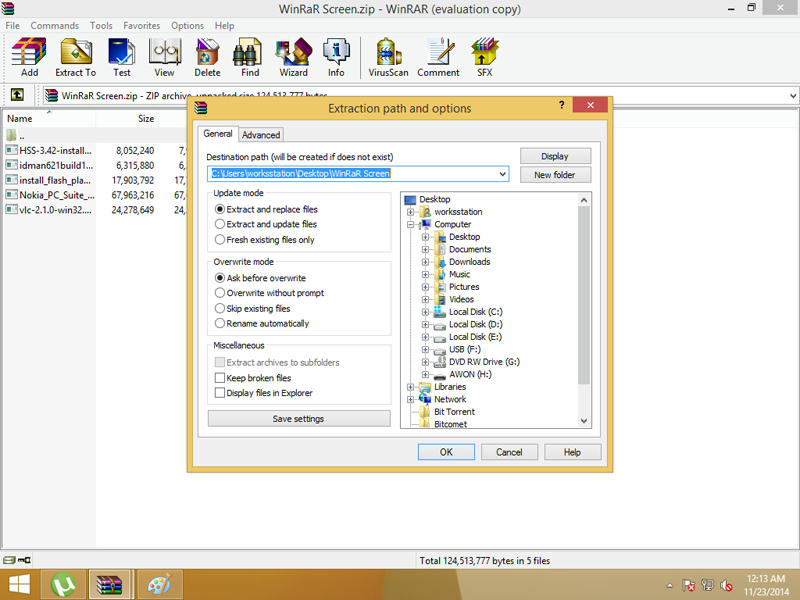Expand the Network tree node
The width and height of the screenshot is (800, 600).
coord(410,399)
